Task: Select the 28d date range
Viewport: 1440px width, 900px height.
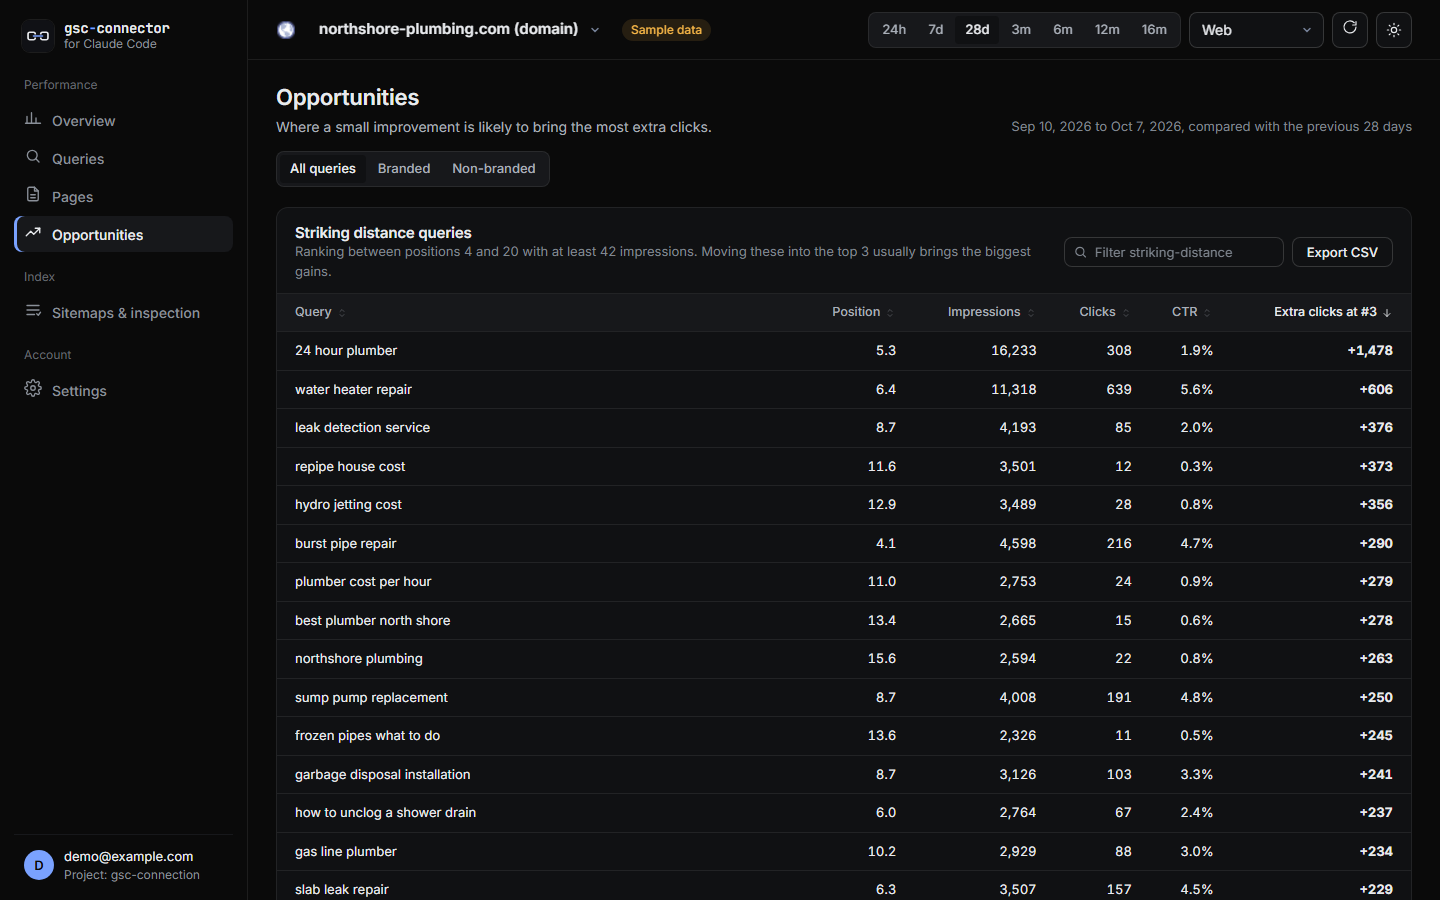Action: pyautogui.click(x=977, y=30)
